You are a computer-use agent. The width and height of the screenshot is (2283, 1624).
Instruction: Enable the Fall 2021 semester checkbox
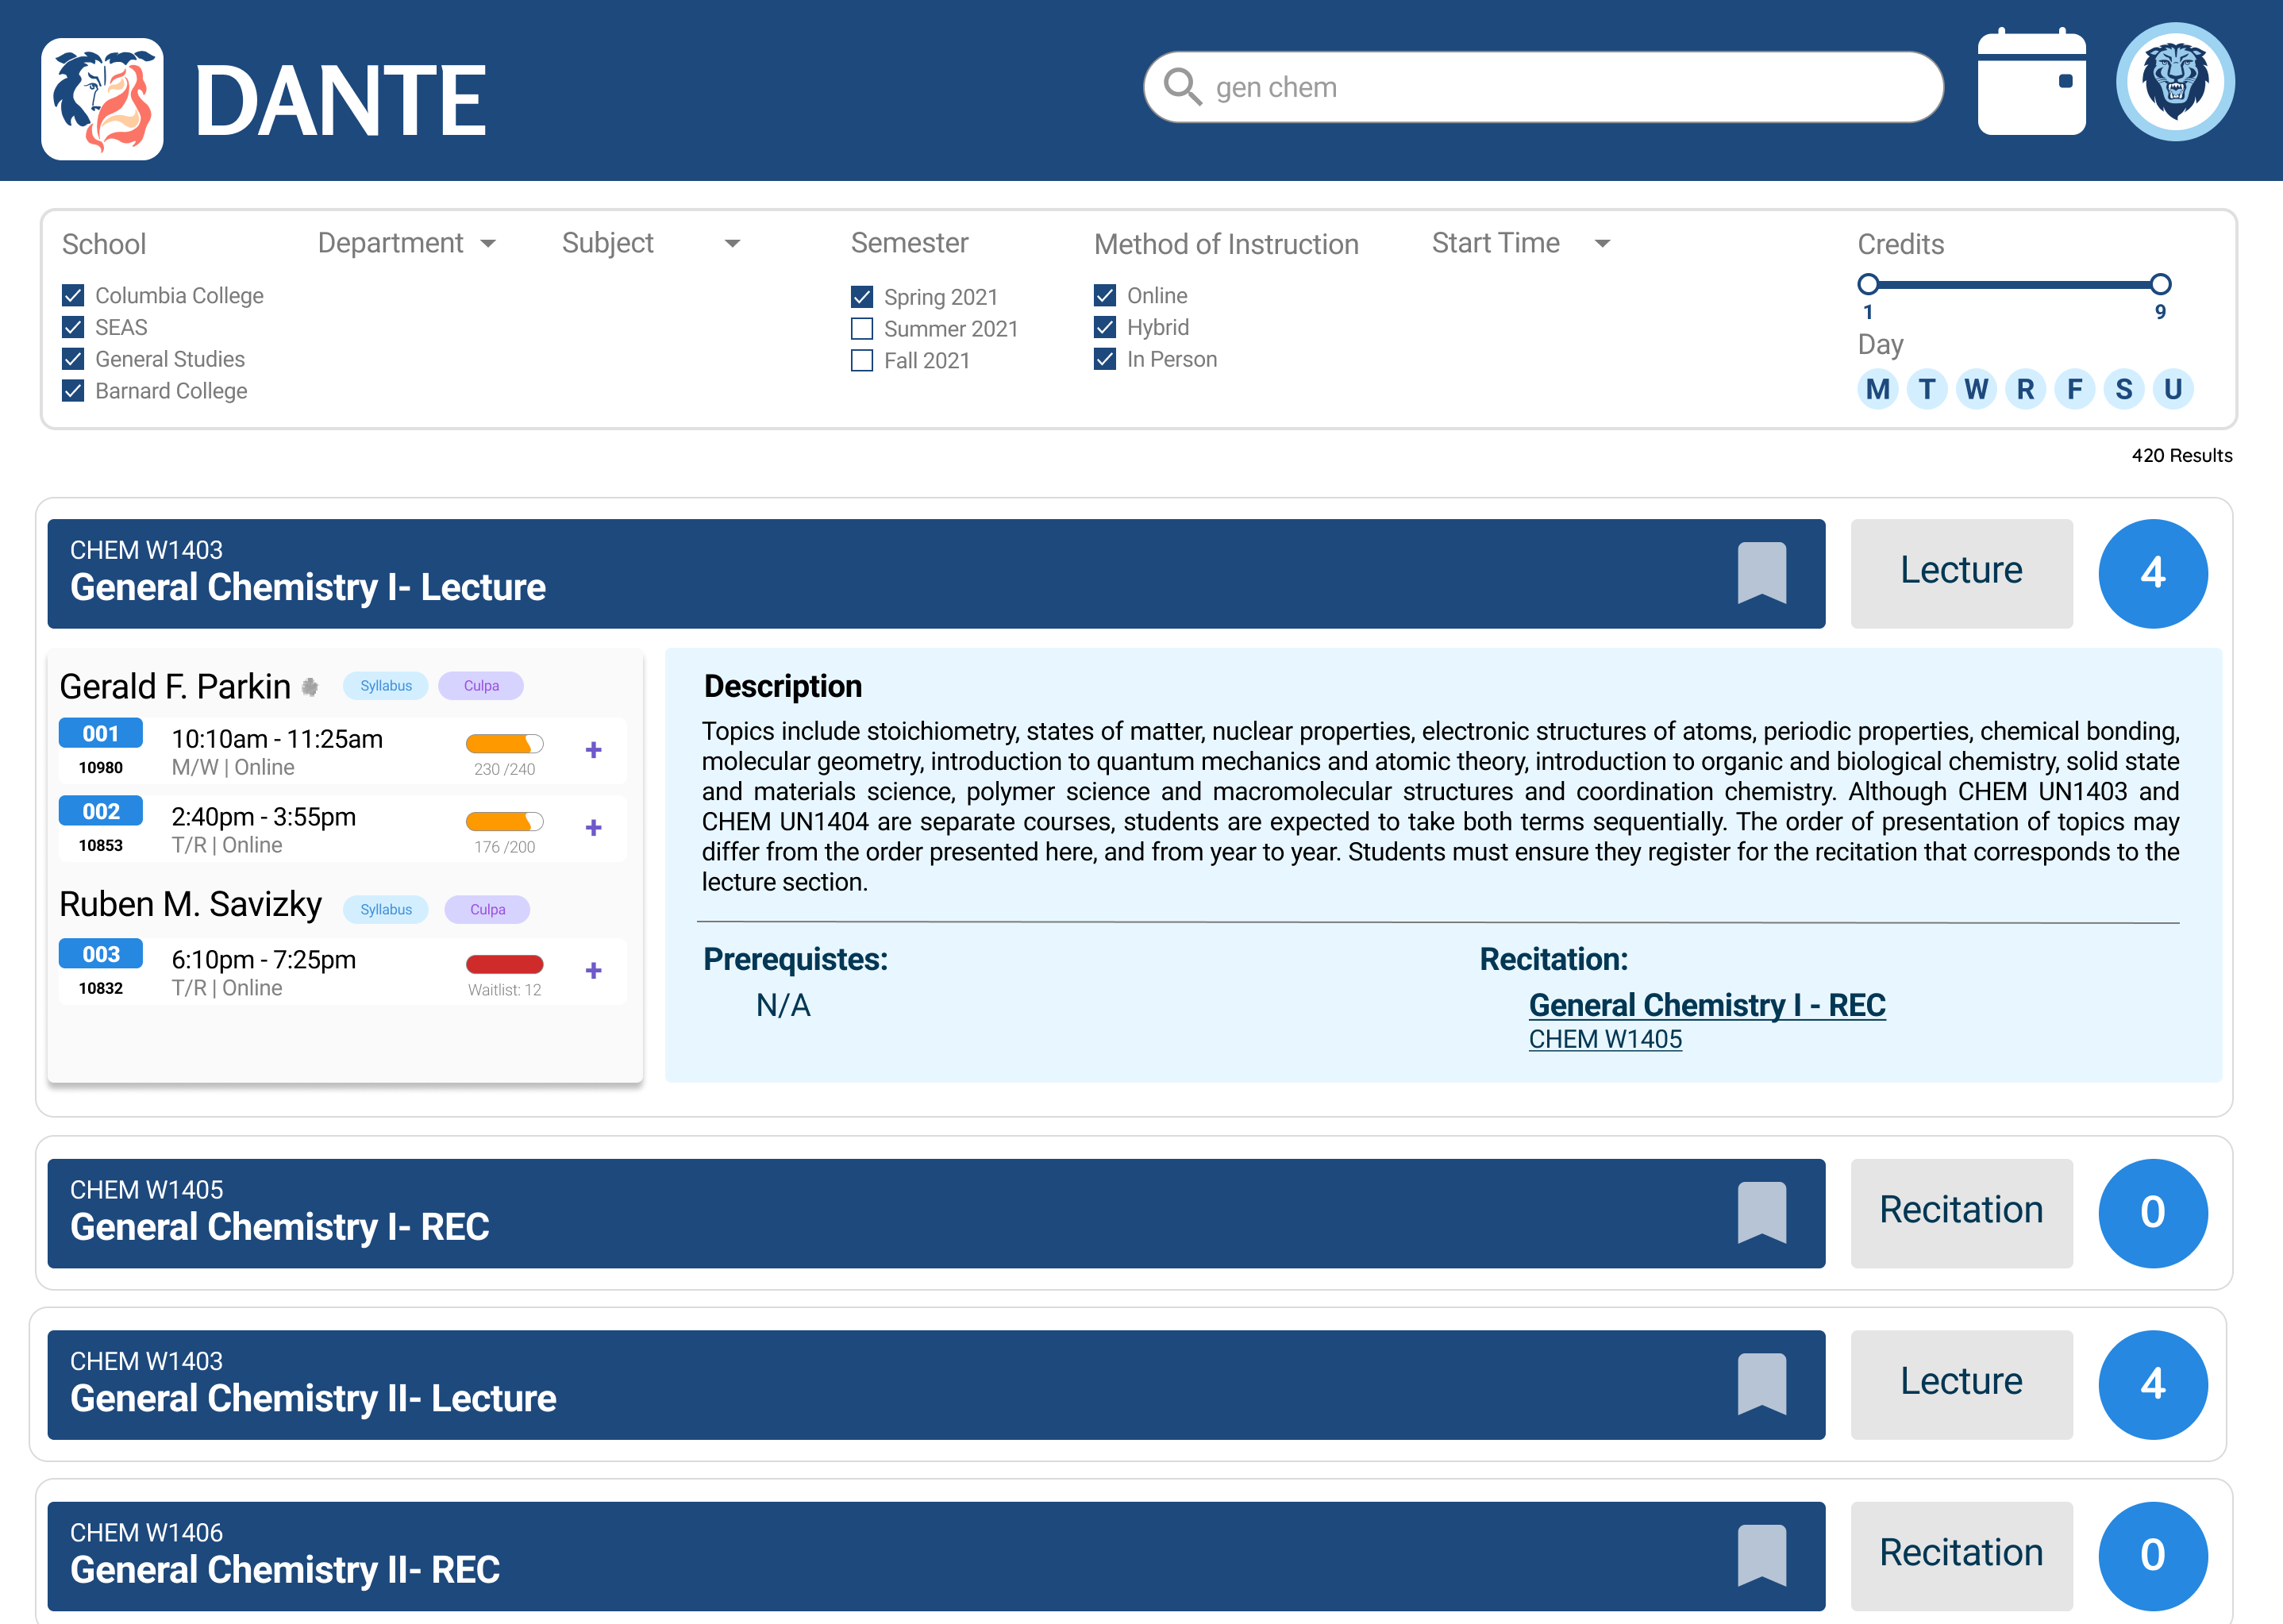pos(862,360)
